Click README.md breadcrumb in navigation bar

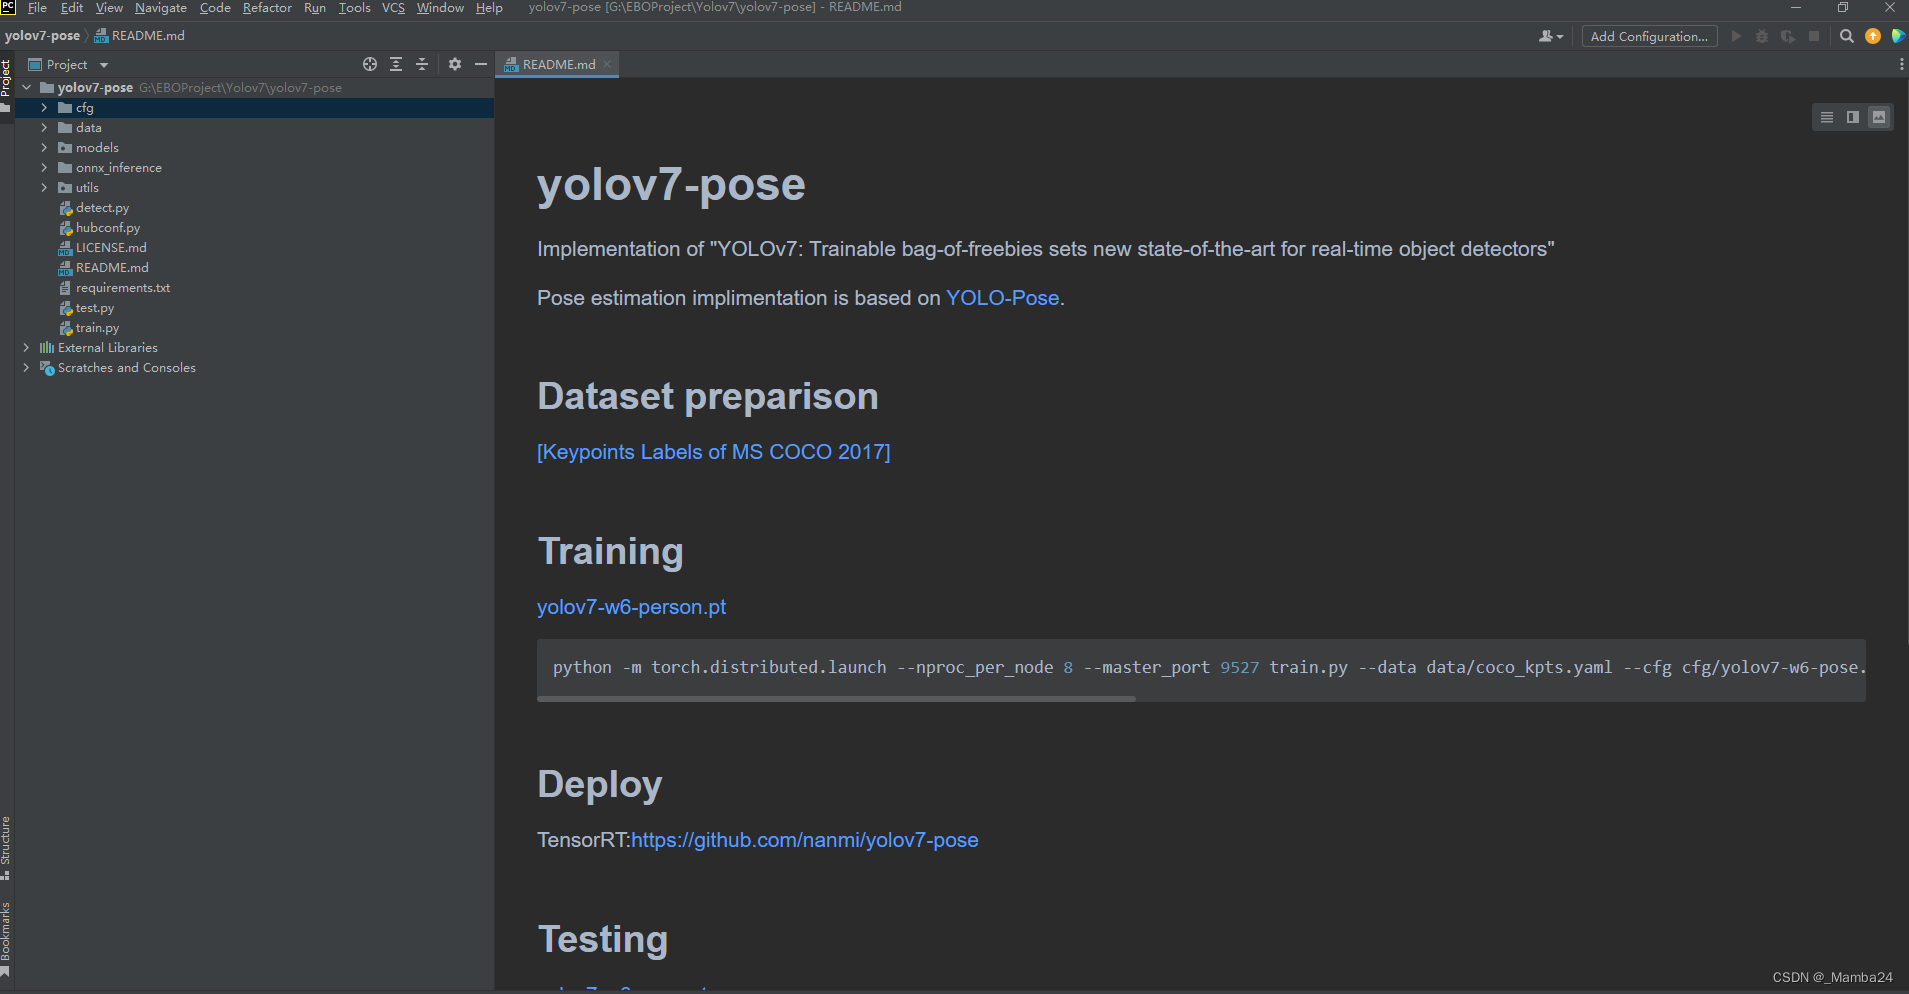140,36
